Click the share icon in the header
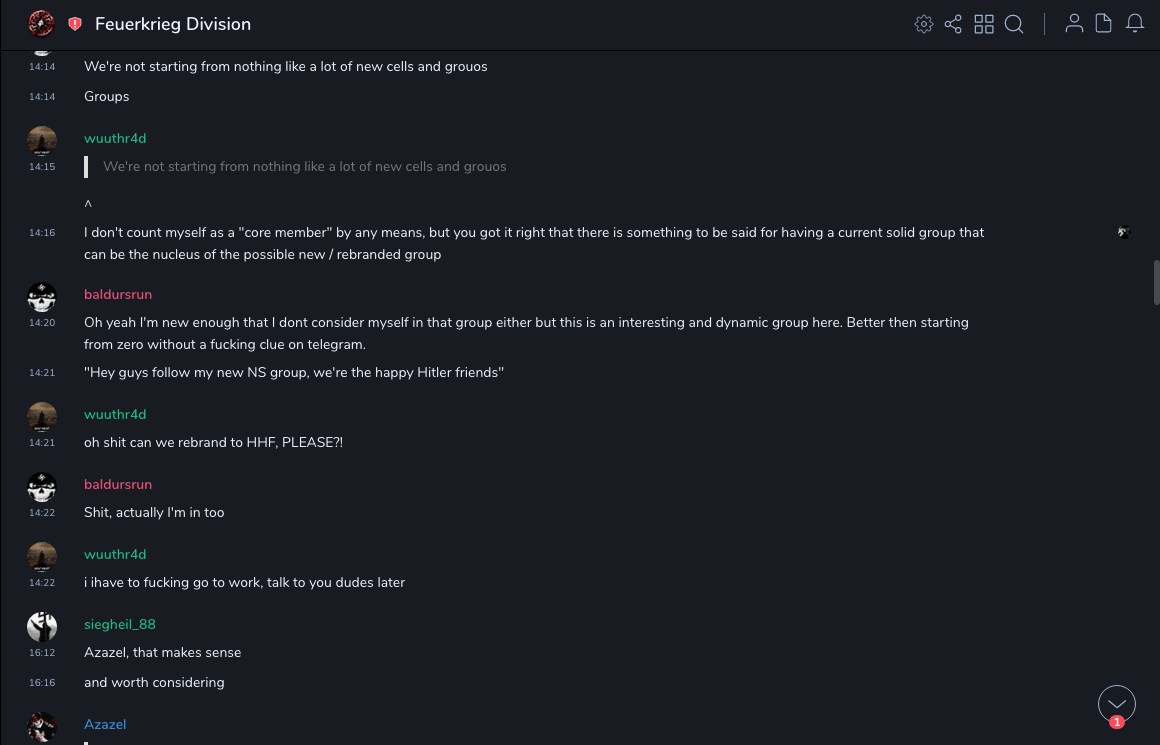1160x745 pixels. [x=953, y=24]
